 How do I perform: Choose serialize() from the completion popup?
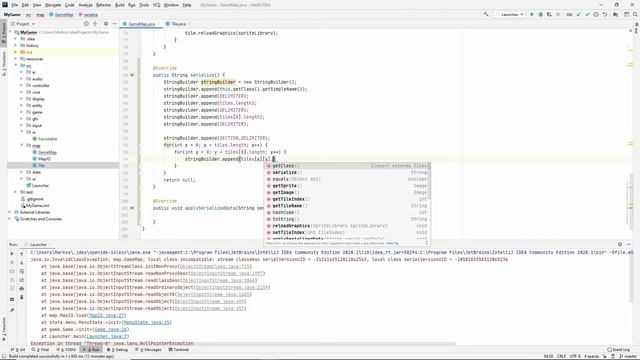(x=347, y=173)
